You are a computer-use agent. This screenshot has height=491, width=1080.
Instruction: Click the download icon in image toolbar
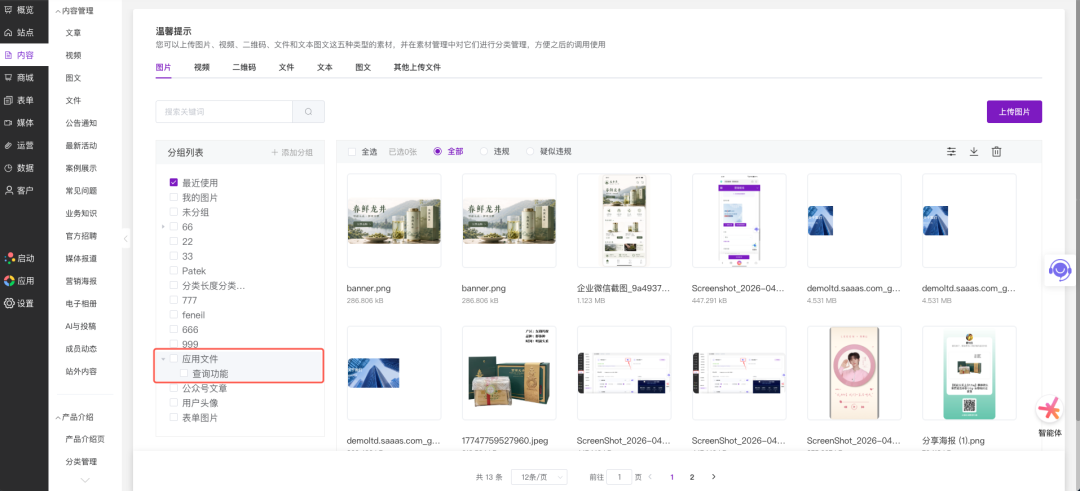[x=974, y=152]
